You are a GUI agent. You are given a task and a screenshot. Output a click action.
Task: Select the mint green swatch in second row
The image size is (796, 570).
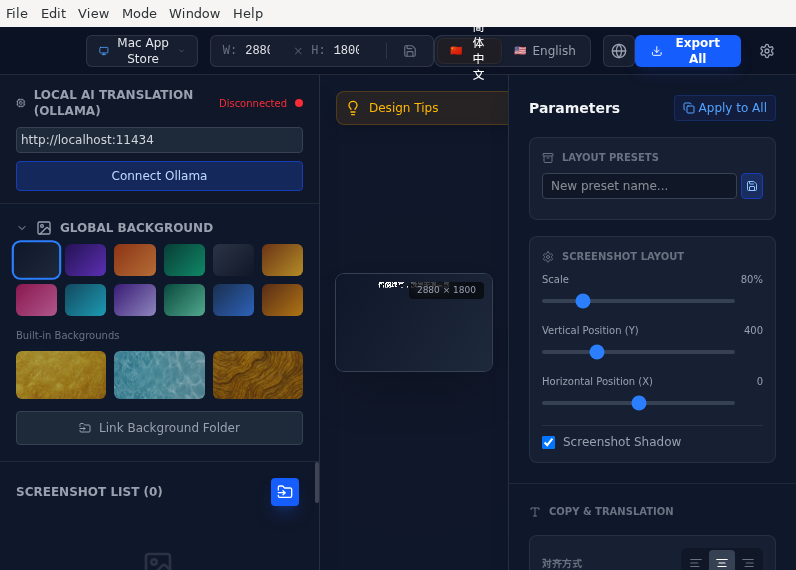pos(184,300)
